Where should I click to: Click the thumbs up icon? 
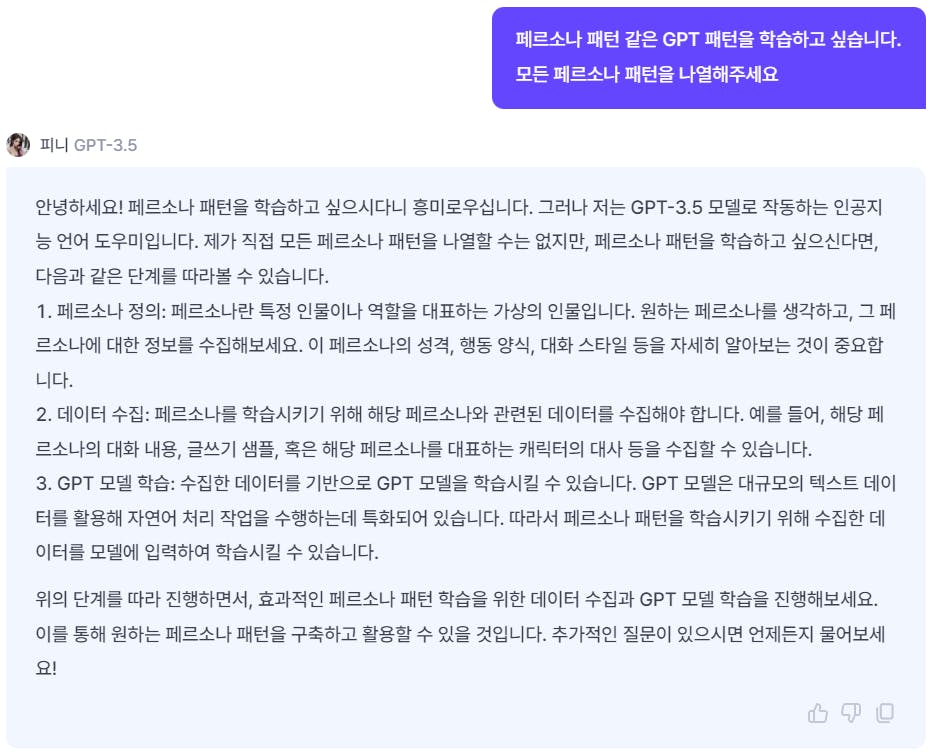[818, 713]
